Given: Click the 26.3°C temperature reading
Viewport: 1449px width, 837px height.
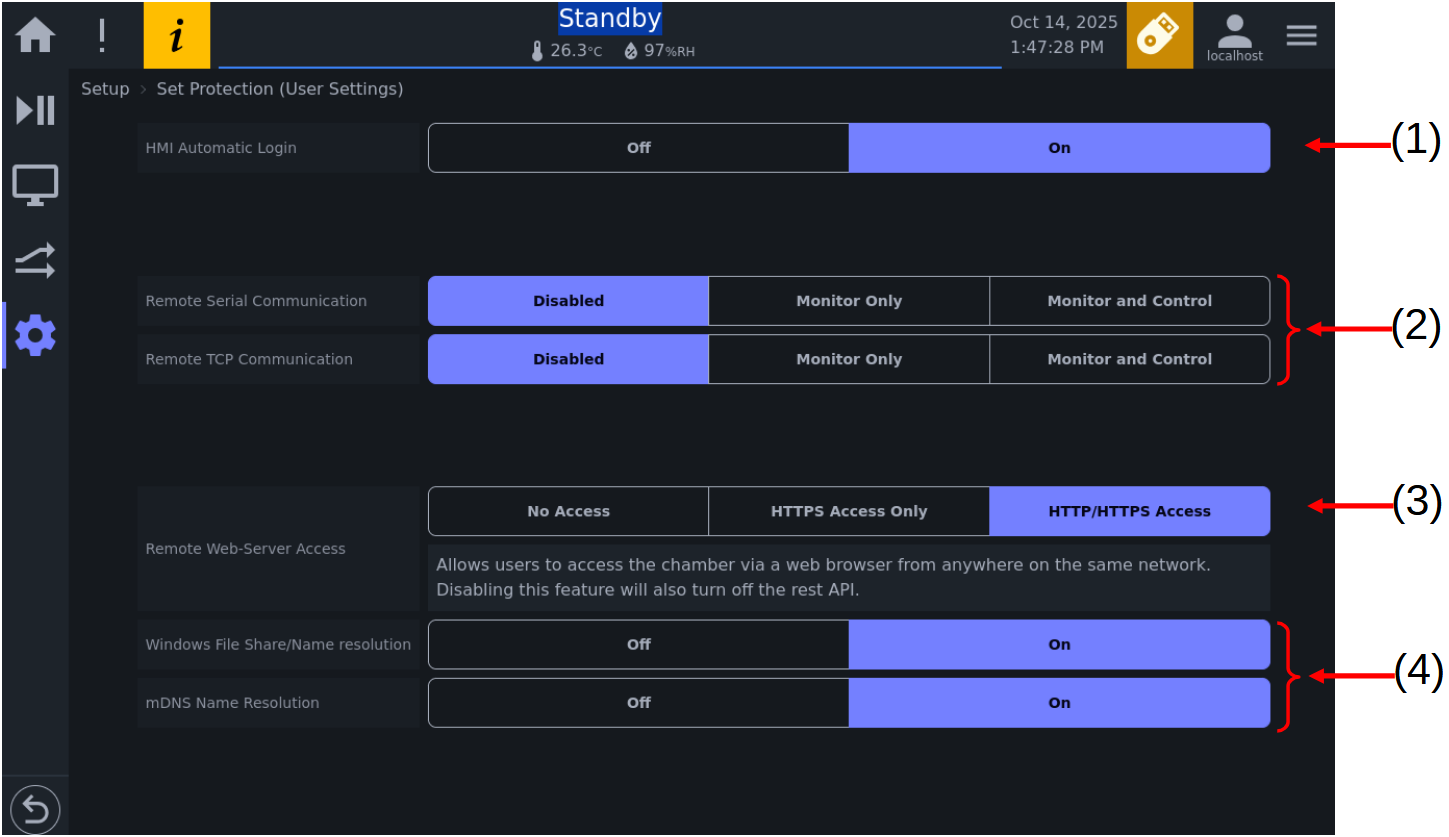Looking at the screenshot, I should (576, 51).
